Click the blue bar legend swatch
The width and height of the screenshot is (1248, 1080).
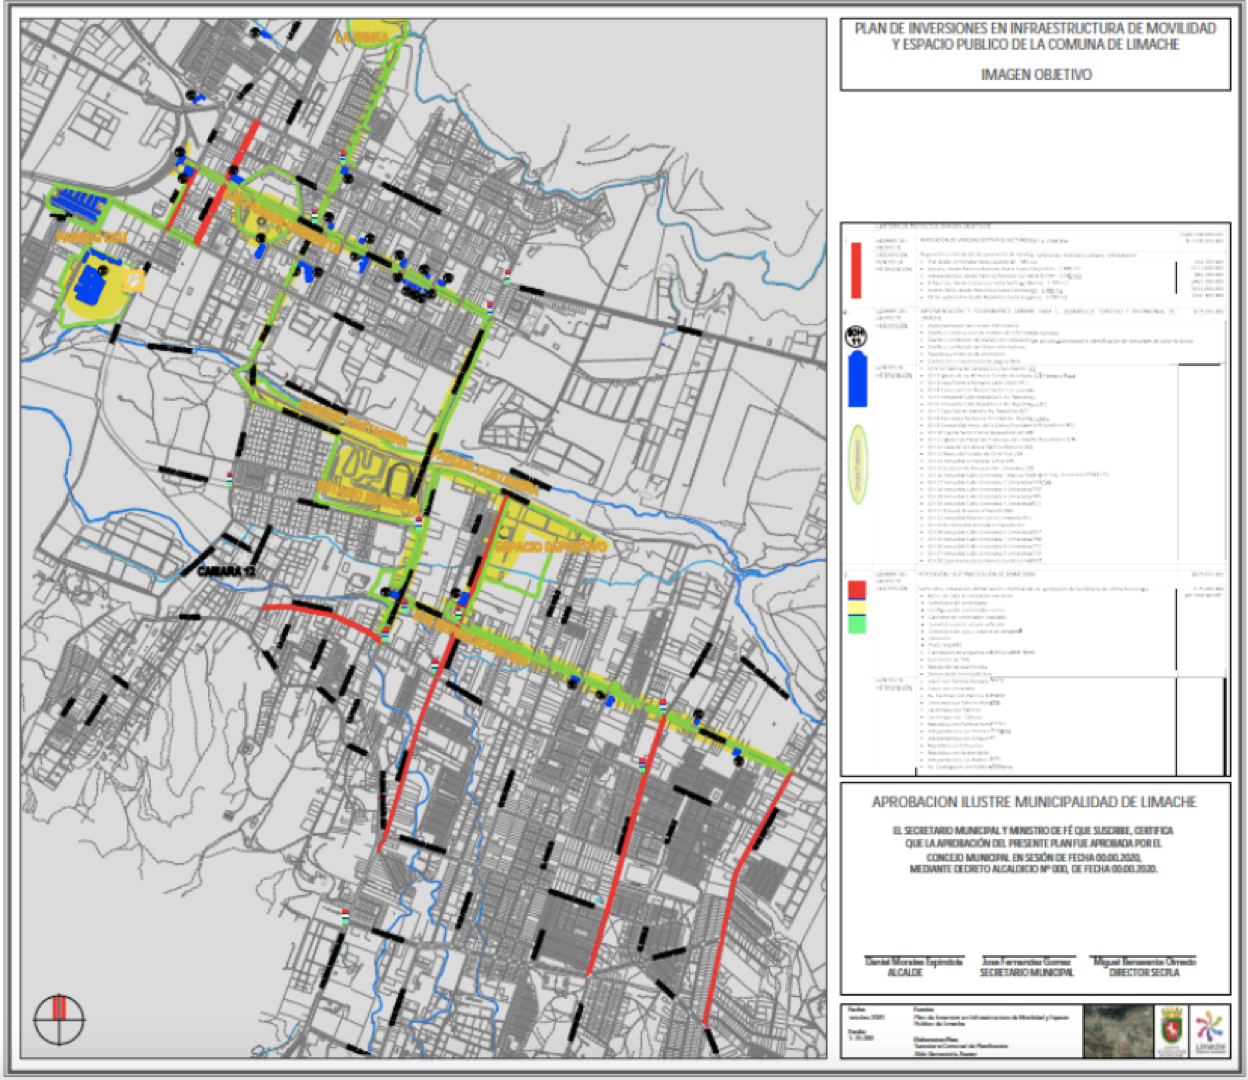(857, 380)
